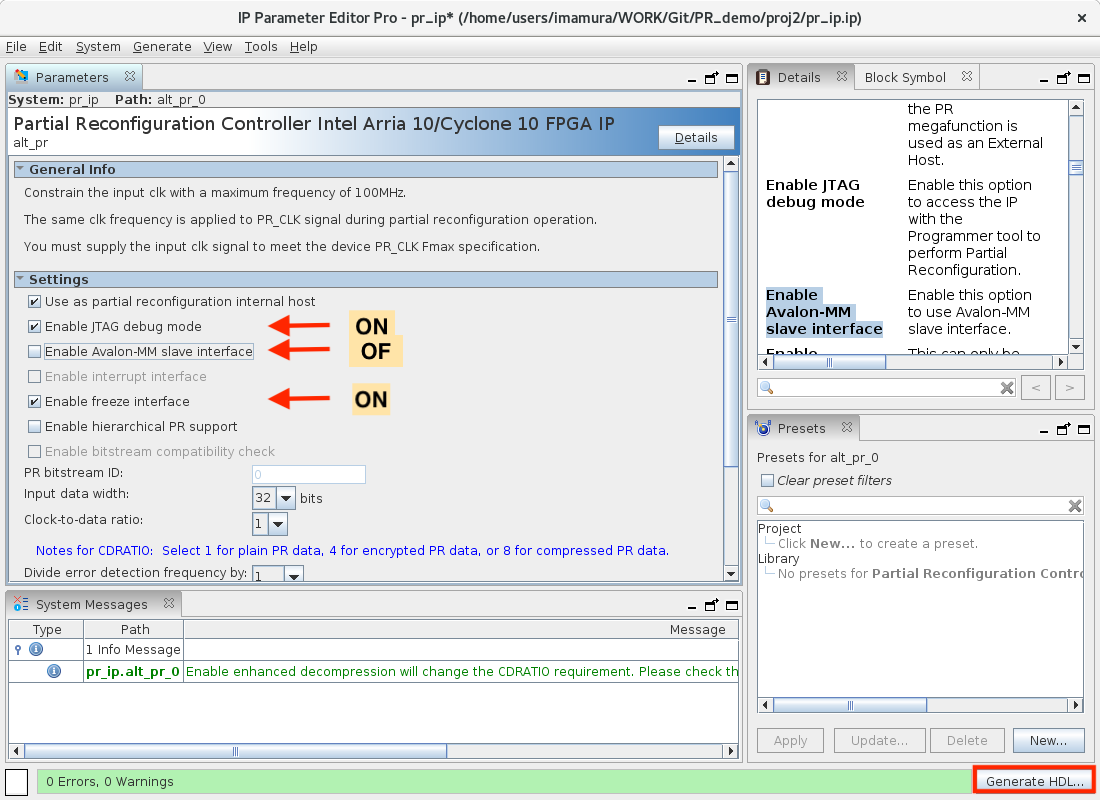Image resolution: width=1100 pixels, height=800 pixels.
Task: Clear the Presets search field with its X icon
Action: (1074, 505)
